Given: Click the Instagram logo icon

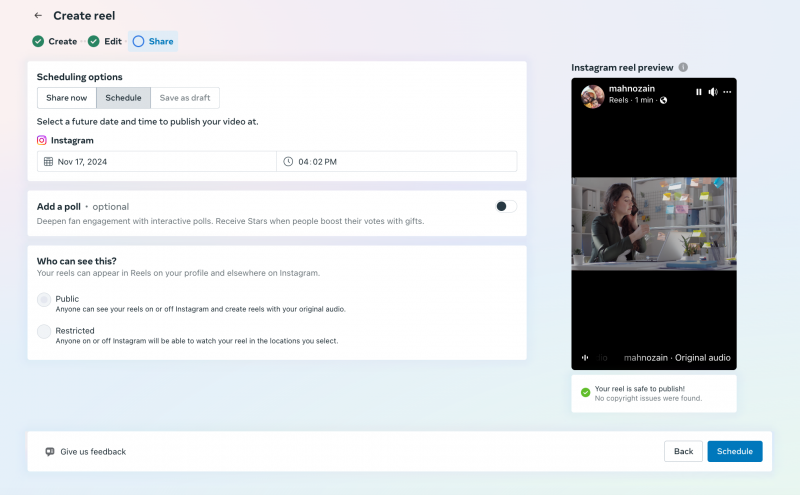Looking at the screenshot, I should coord(42,140).
